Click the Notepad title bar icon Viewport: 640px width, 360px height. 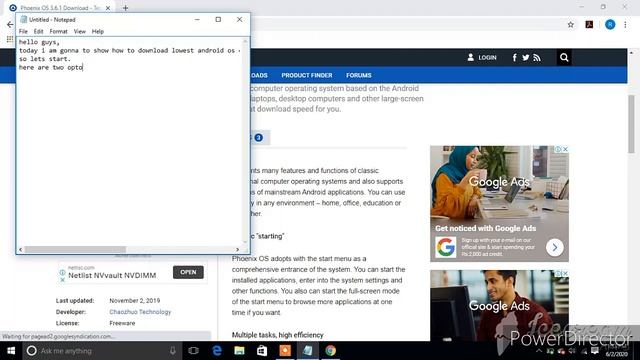click(23, 20)
